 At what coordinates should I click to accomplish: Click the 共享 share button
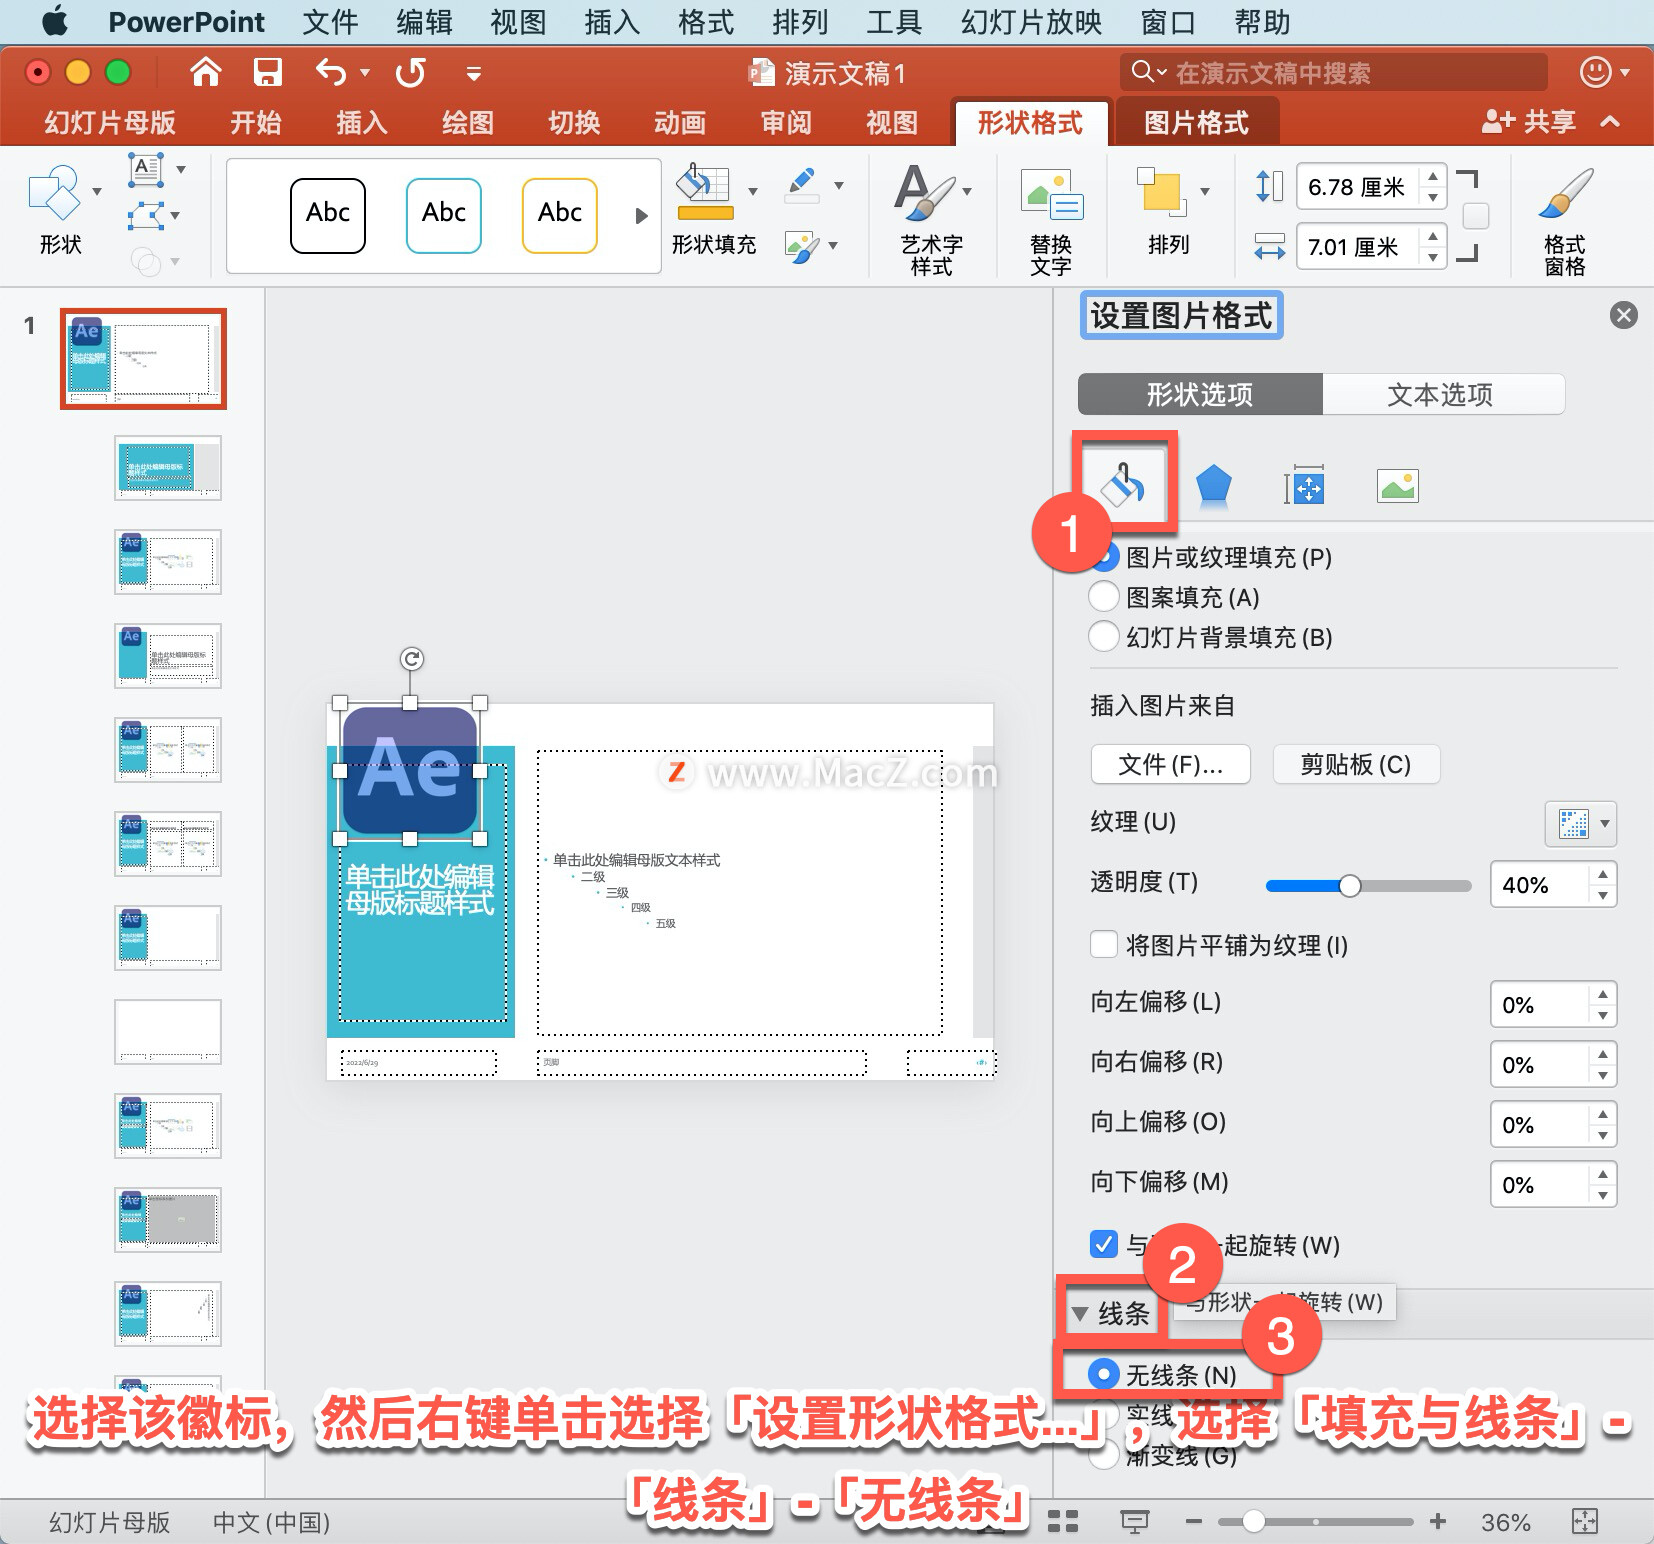1528,122
